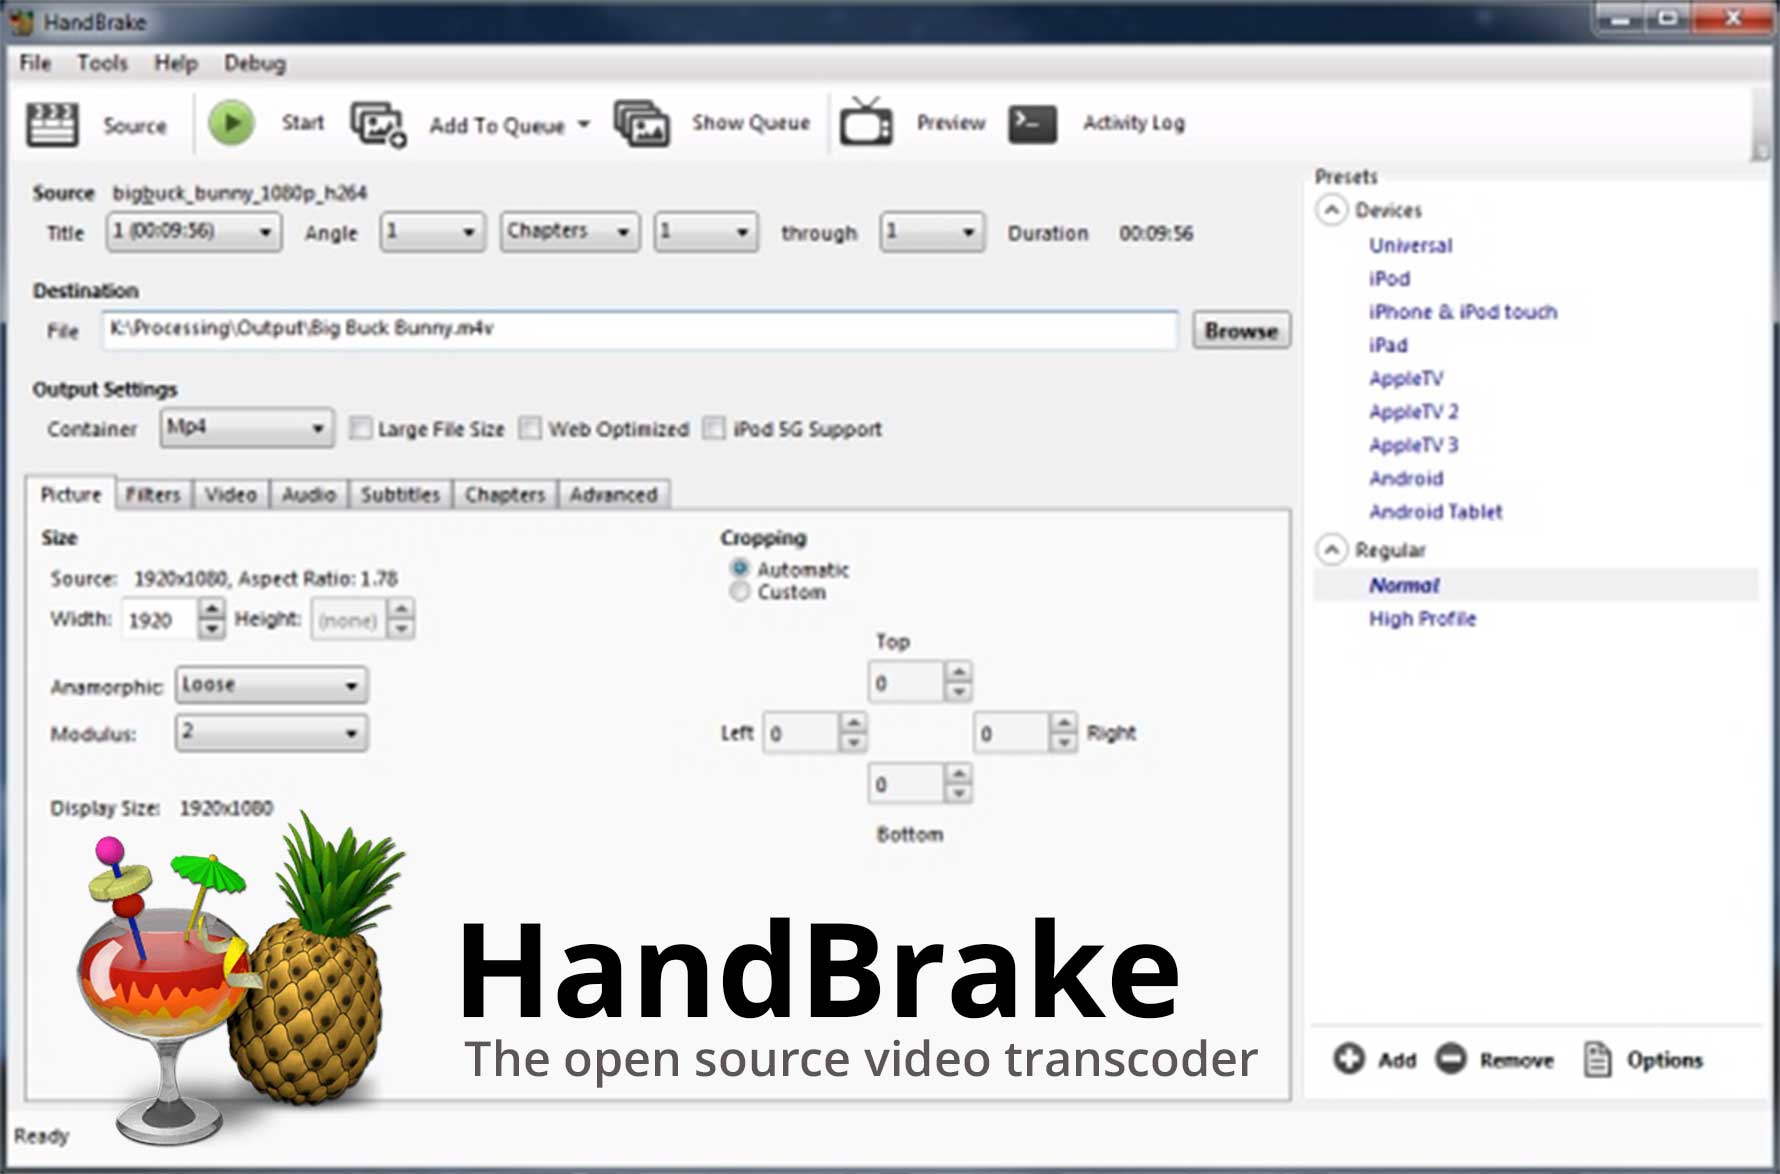Image resolution: width=1780 pixels, height=1174 pixels.
Task: Switch to the Subtitles tab
Action: click(x=400, y=494)
